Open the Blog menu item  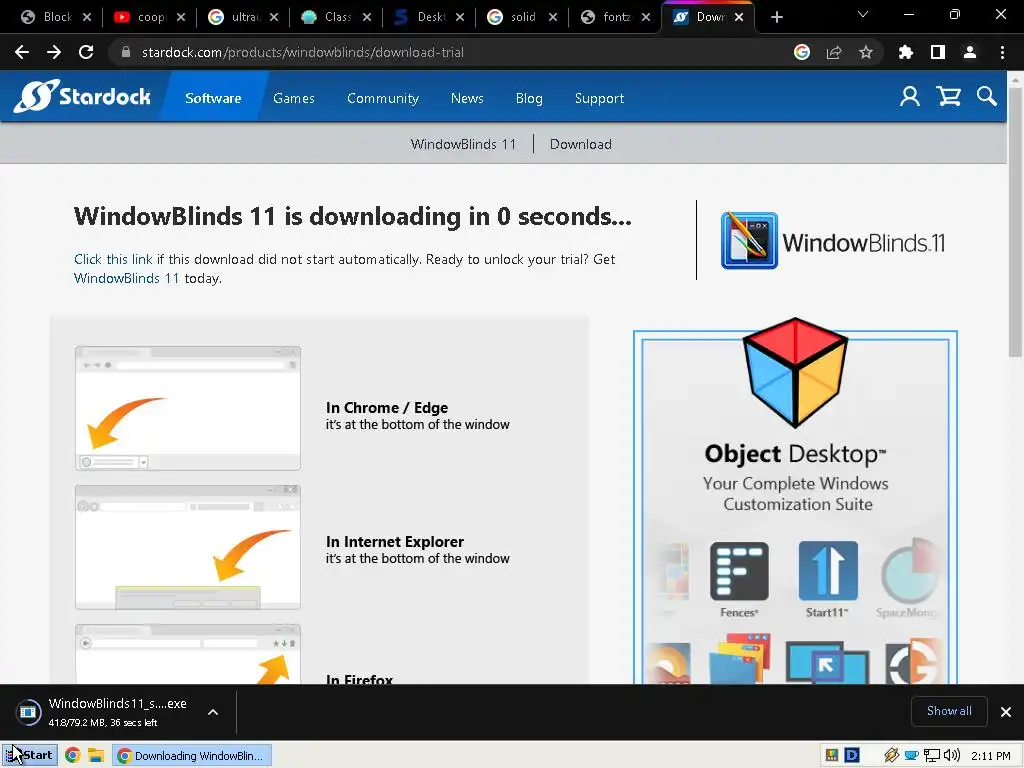point(529,98)
